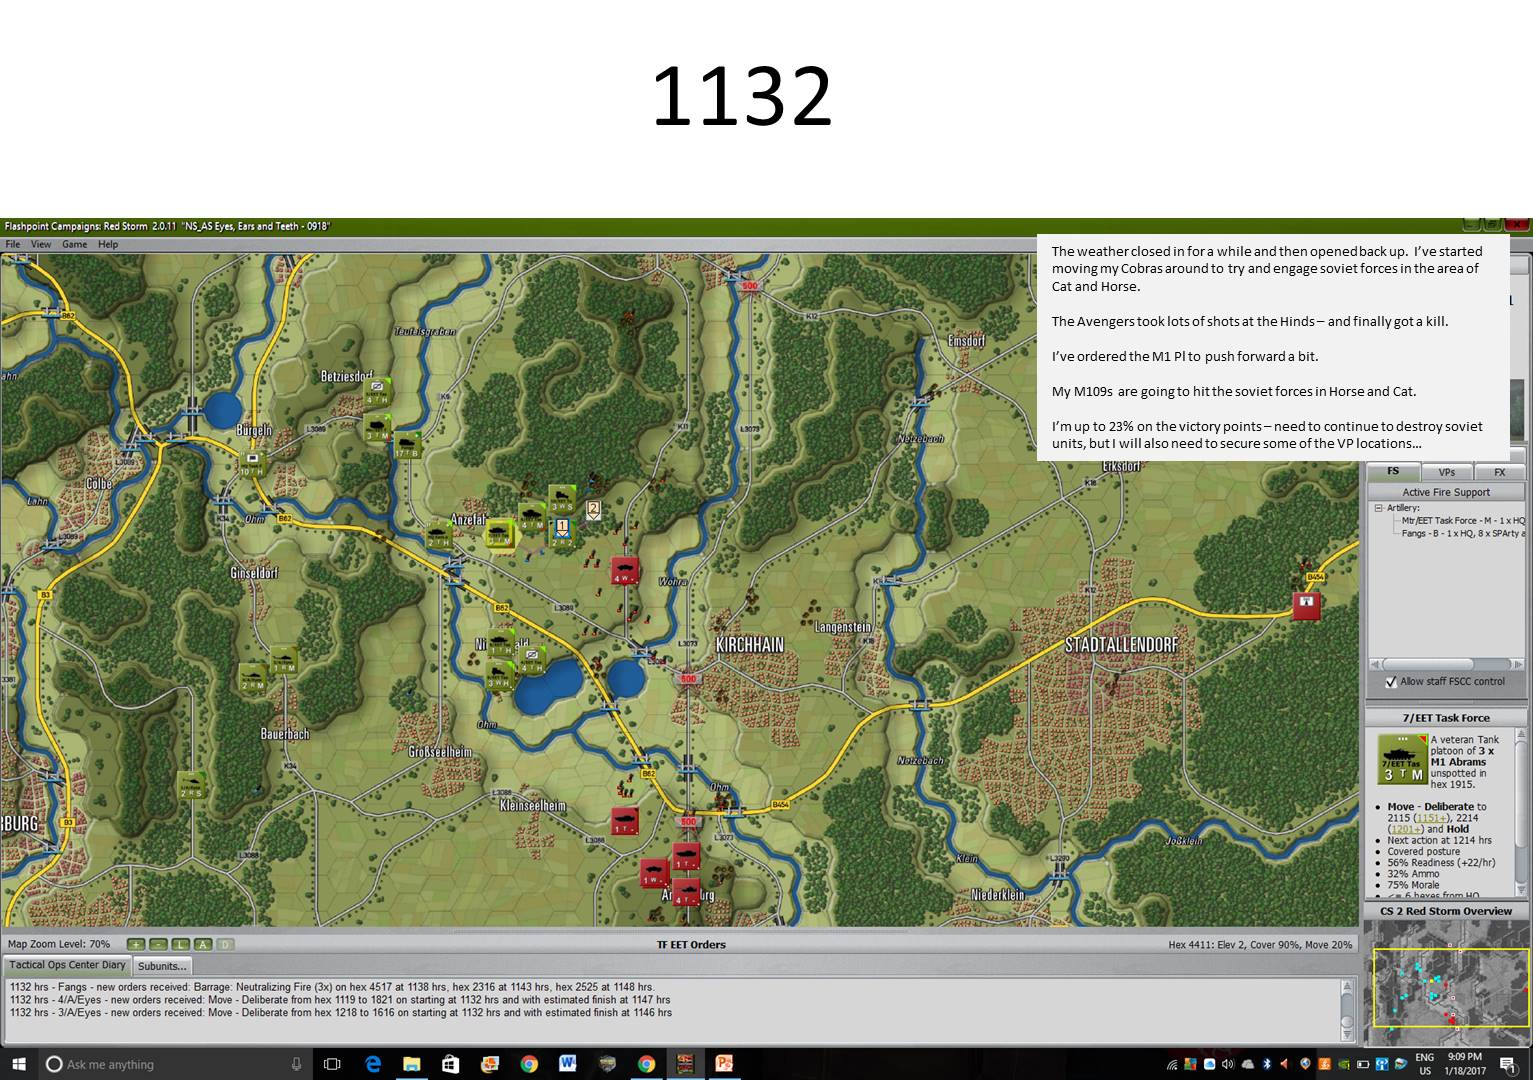Select Fangs - B artillery entry

pyautogui.click(x=1463, y=533)
